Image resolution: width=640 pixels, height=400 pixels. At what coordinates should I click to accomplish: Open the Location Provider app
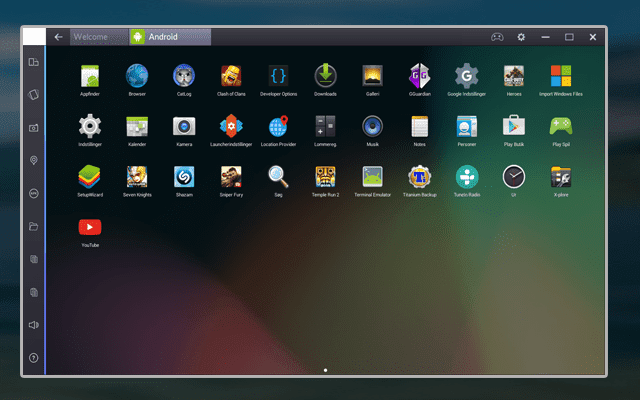[x=278, y=126]
